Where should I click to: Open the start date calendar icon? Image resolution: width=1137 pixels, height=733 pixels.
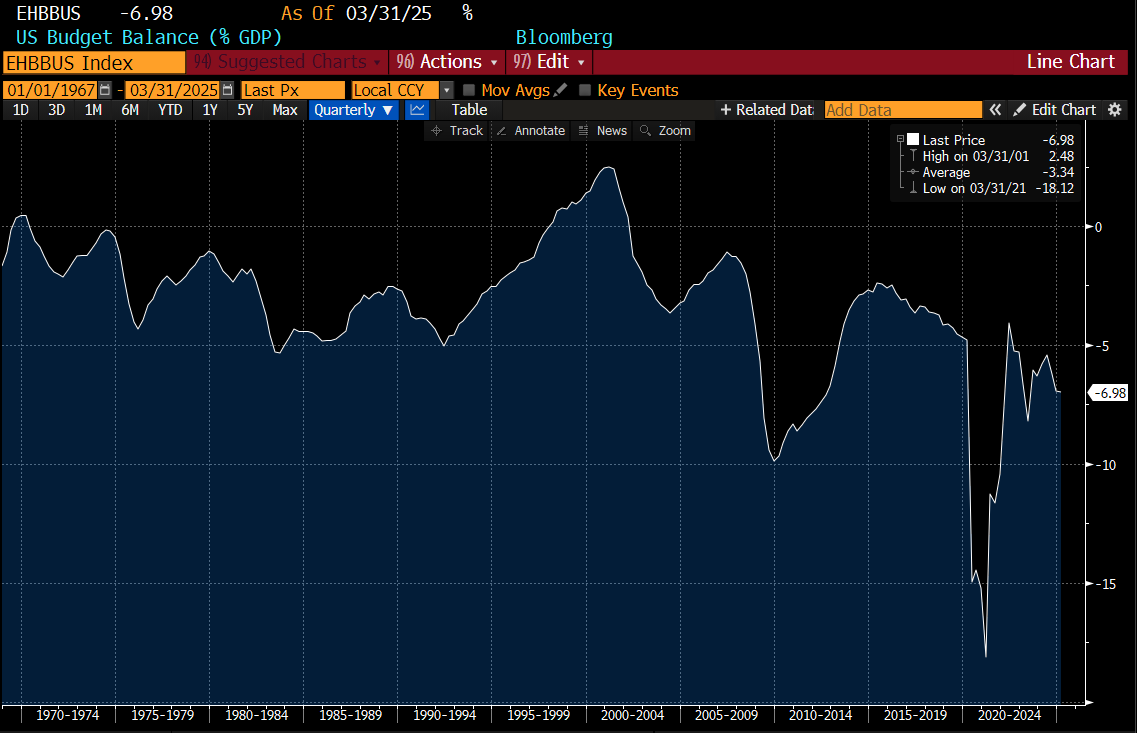pos(105,90)
